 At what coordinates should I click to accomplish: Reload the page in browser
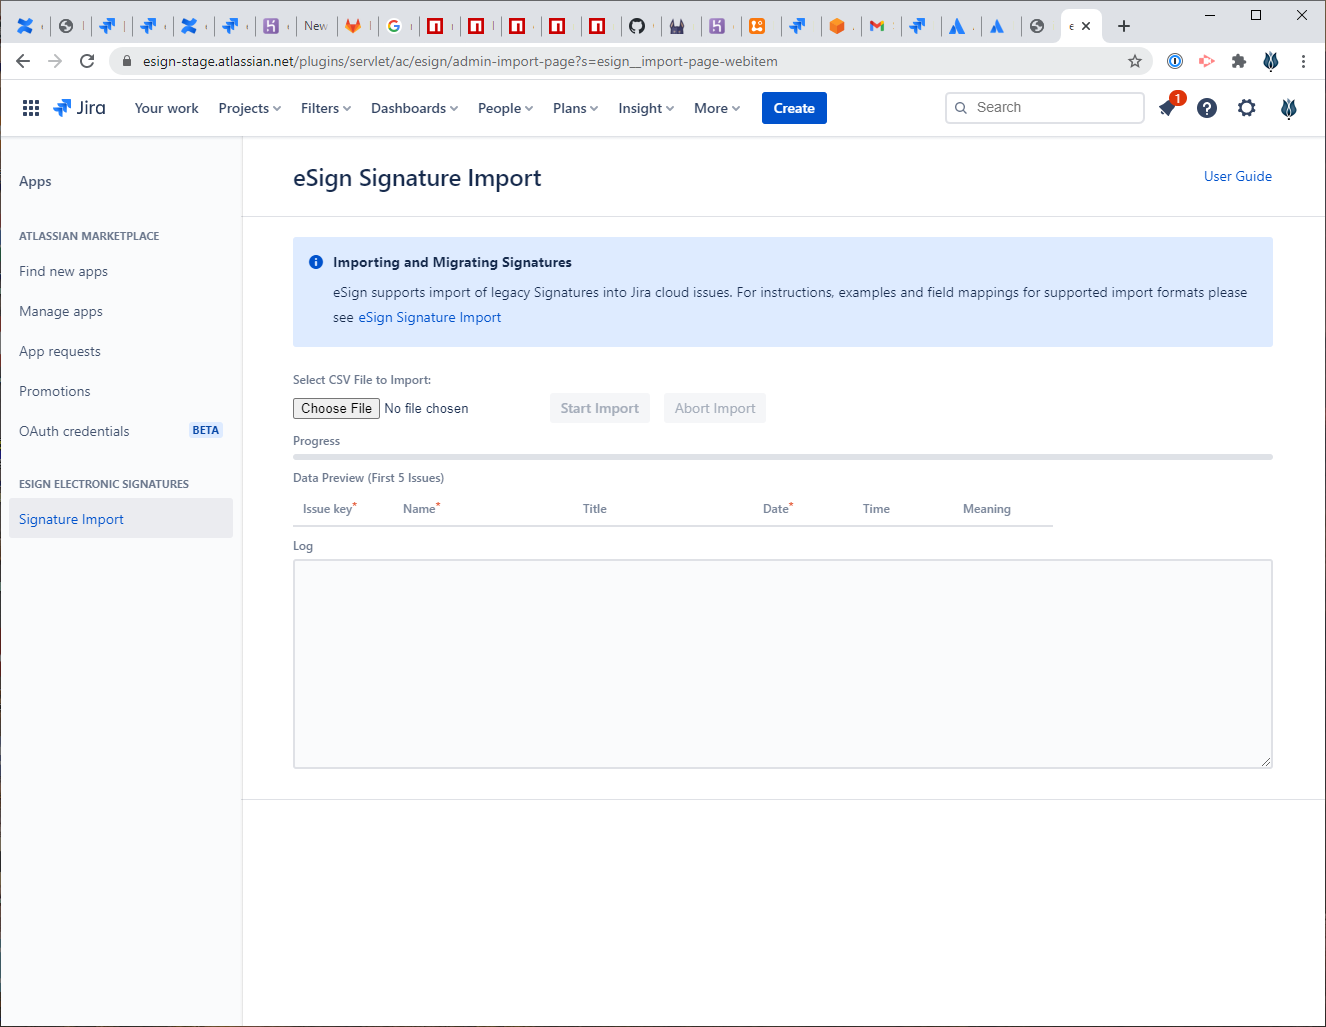tap(87, 61)
